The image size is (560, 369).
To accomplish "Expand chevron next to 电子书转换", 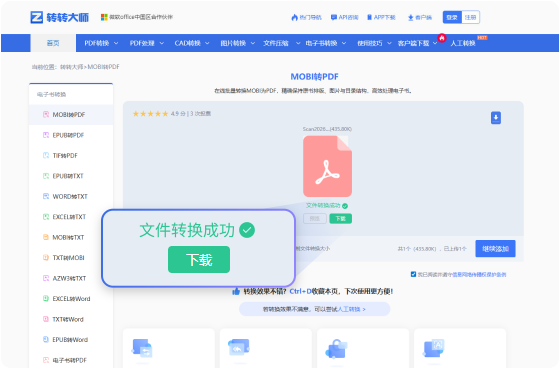I will tap(344, 43).
